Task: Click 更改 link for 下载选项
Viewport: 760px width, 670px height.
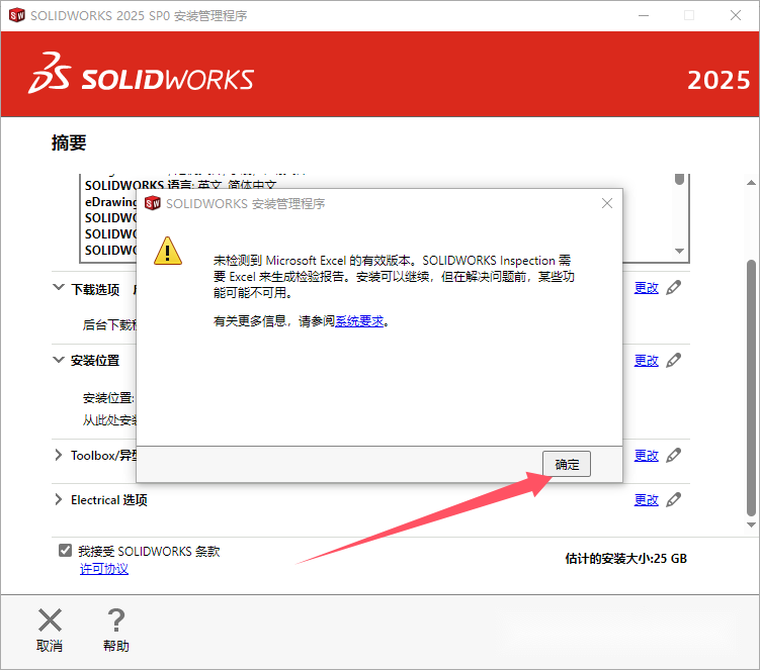Action: [x=646, y=288]
